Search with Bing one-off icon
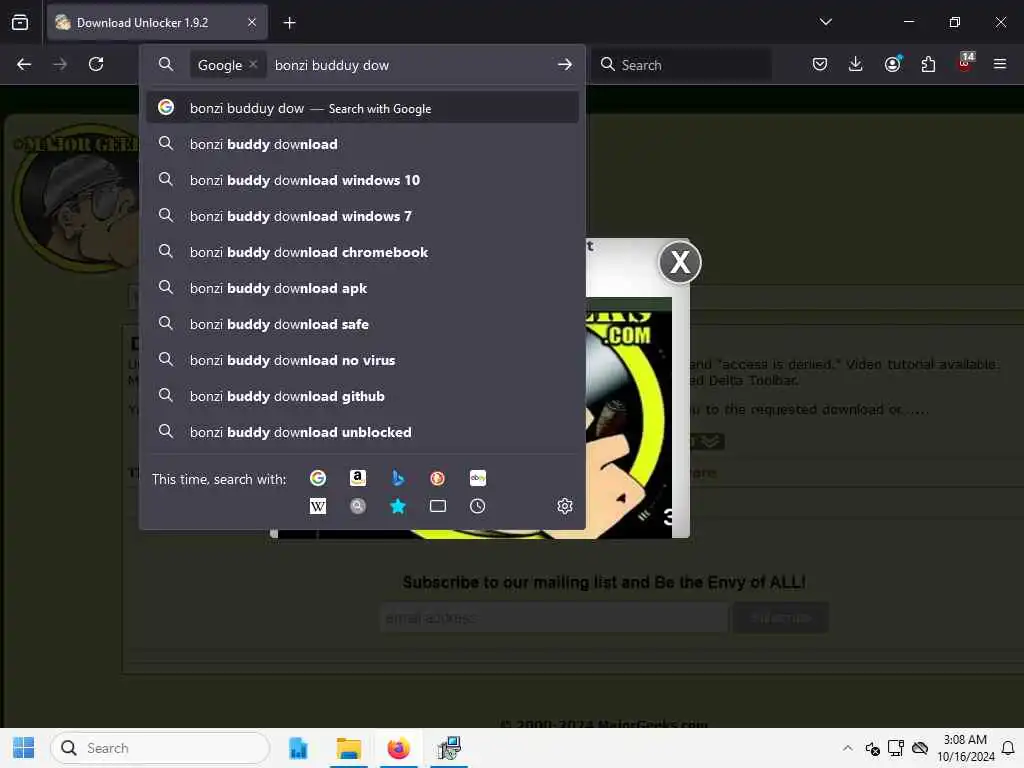 pyautogui.click(x=398, y=478)
